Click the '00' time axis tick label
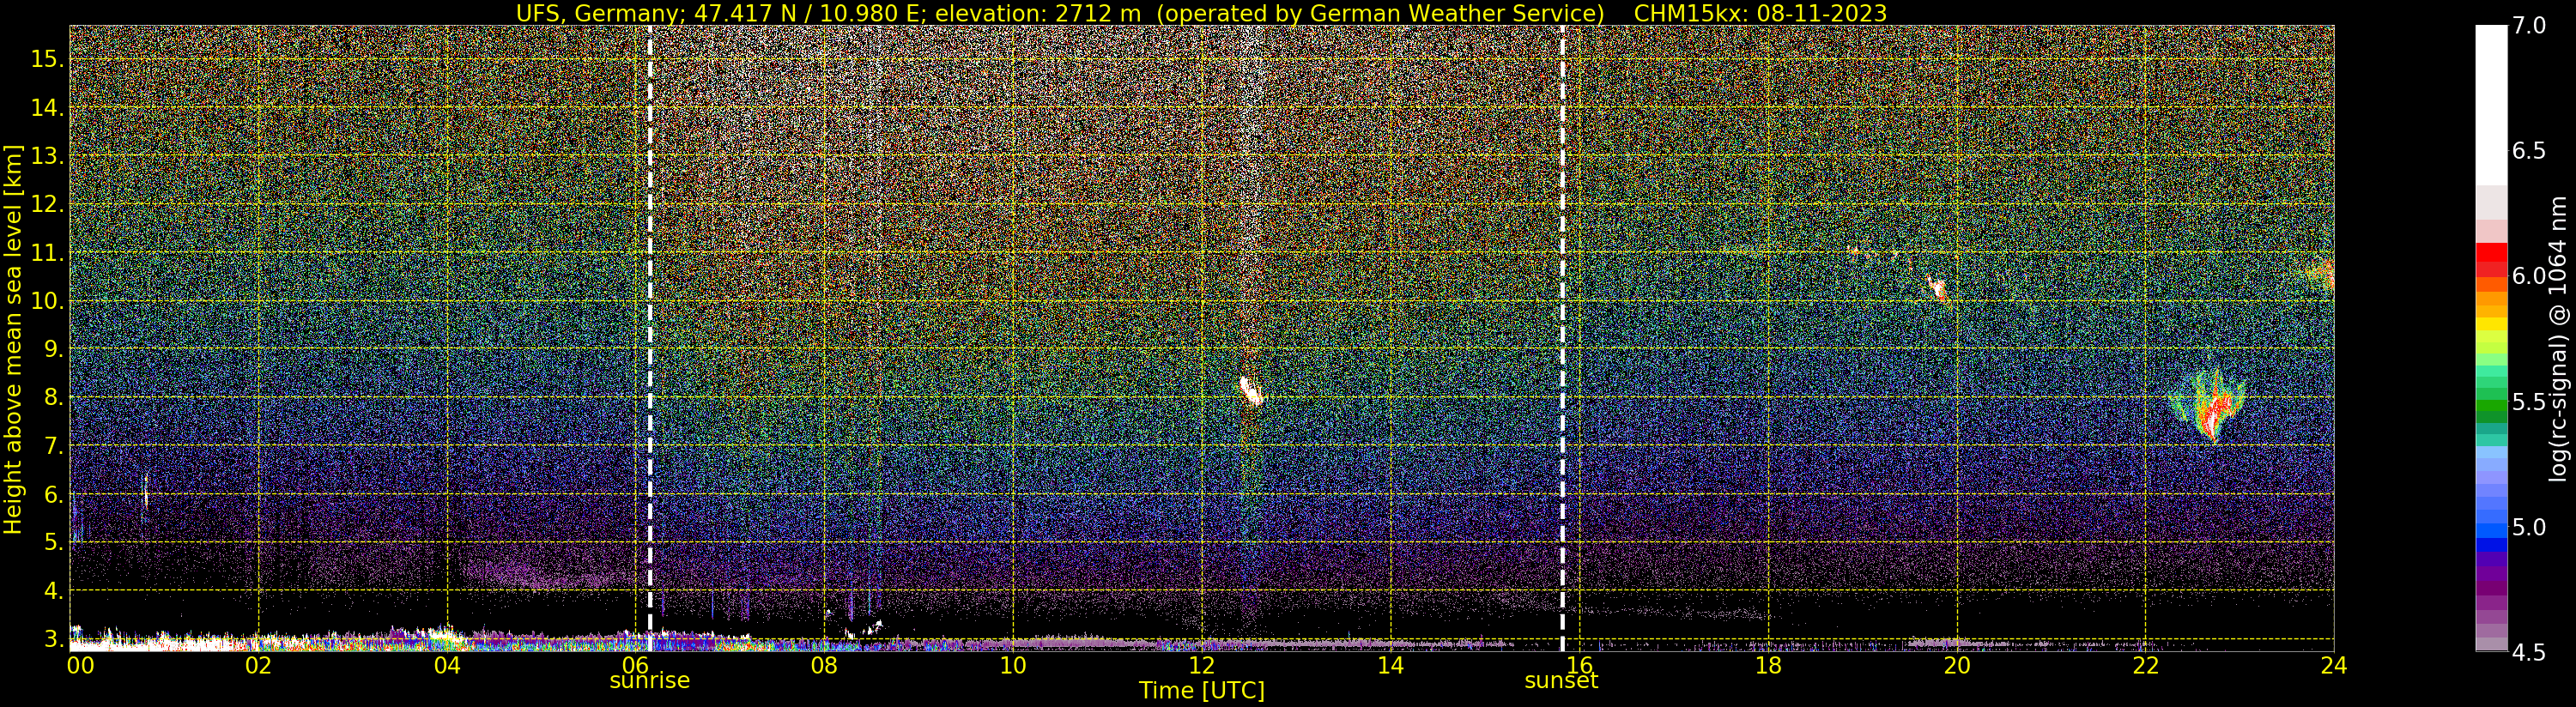Image resolution: width=2576 pixels, height=707 pixels. (x=80, y=665)
